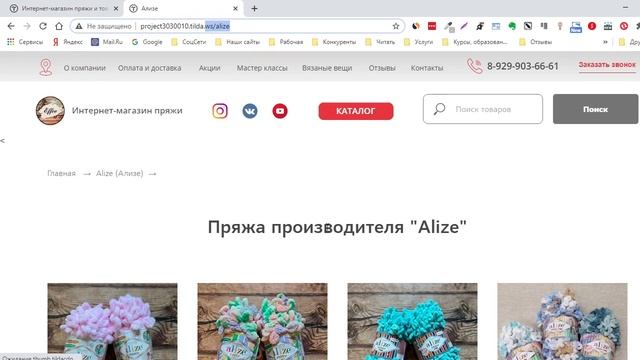Screen dimensions: 640x360
Task: Open Акции menu item
Action: 209,68
